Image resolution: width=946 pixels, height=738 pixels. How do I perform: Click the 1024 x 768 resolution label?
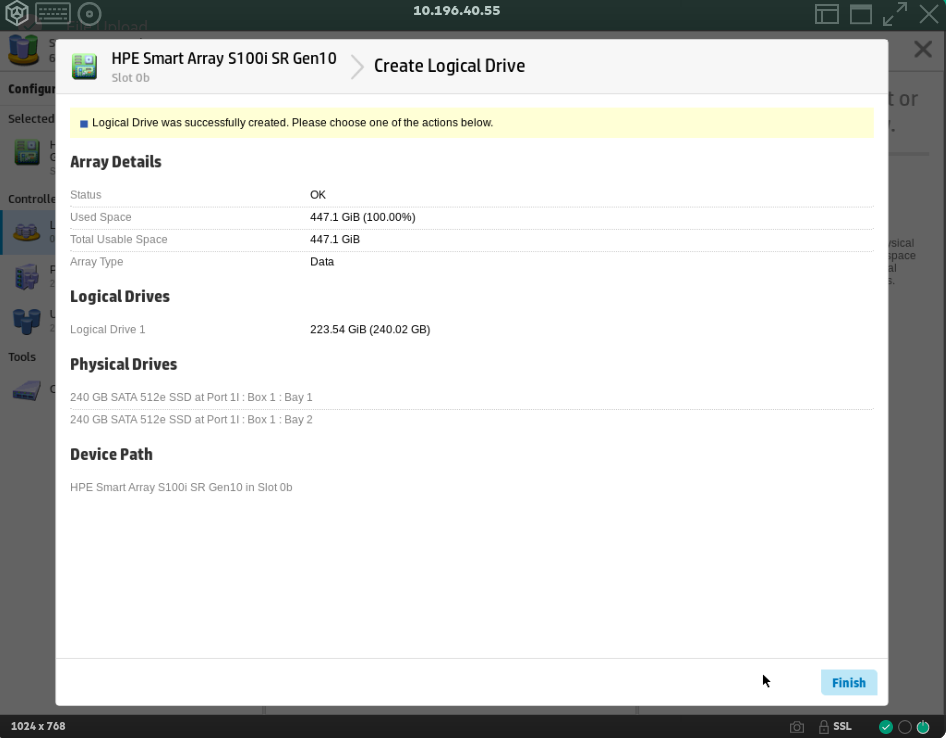click(38, 726)
